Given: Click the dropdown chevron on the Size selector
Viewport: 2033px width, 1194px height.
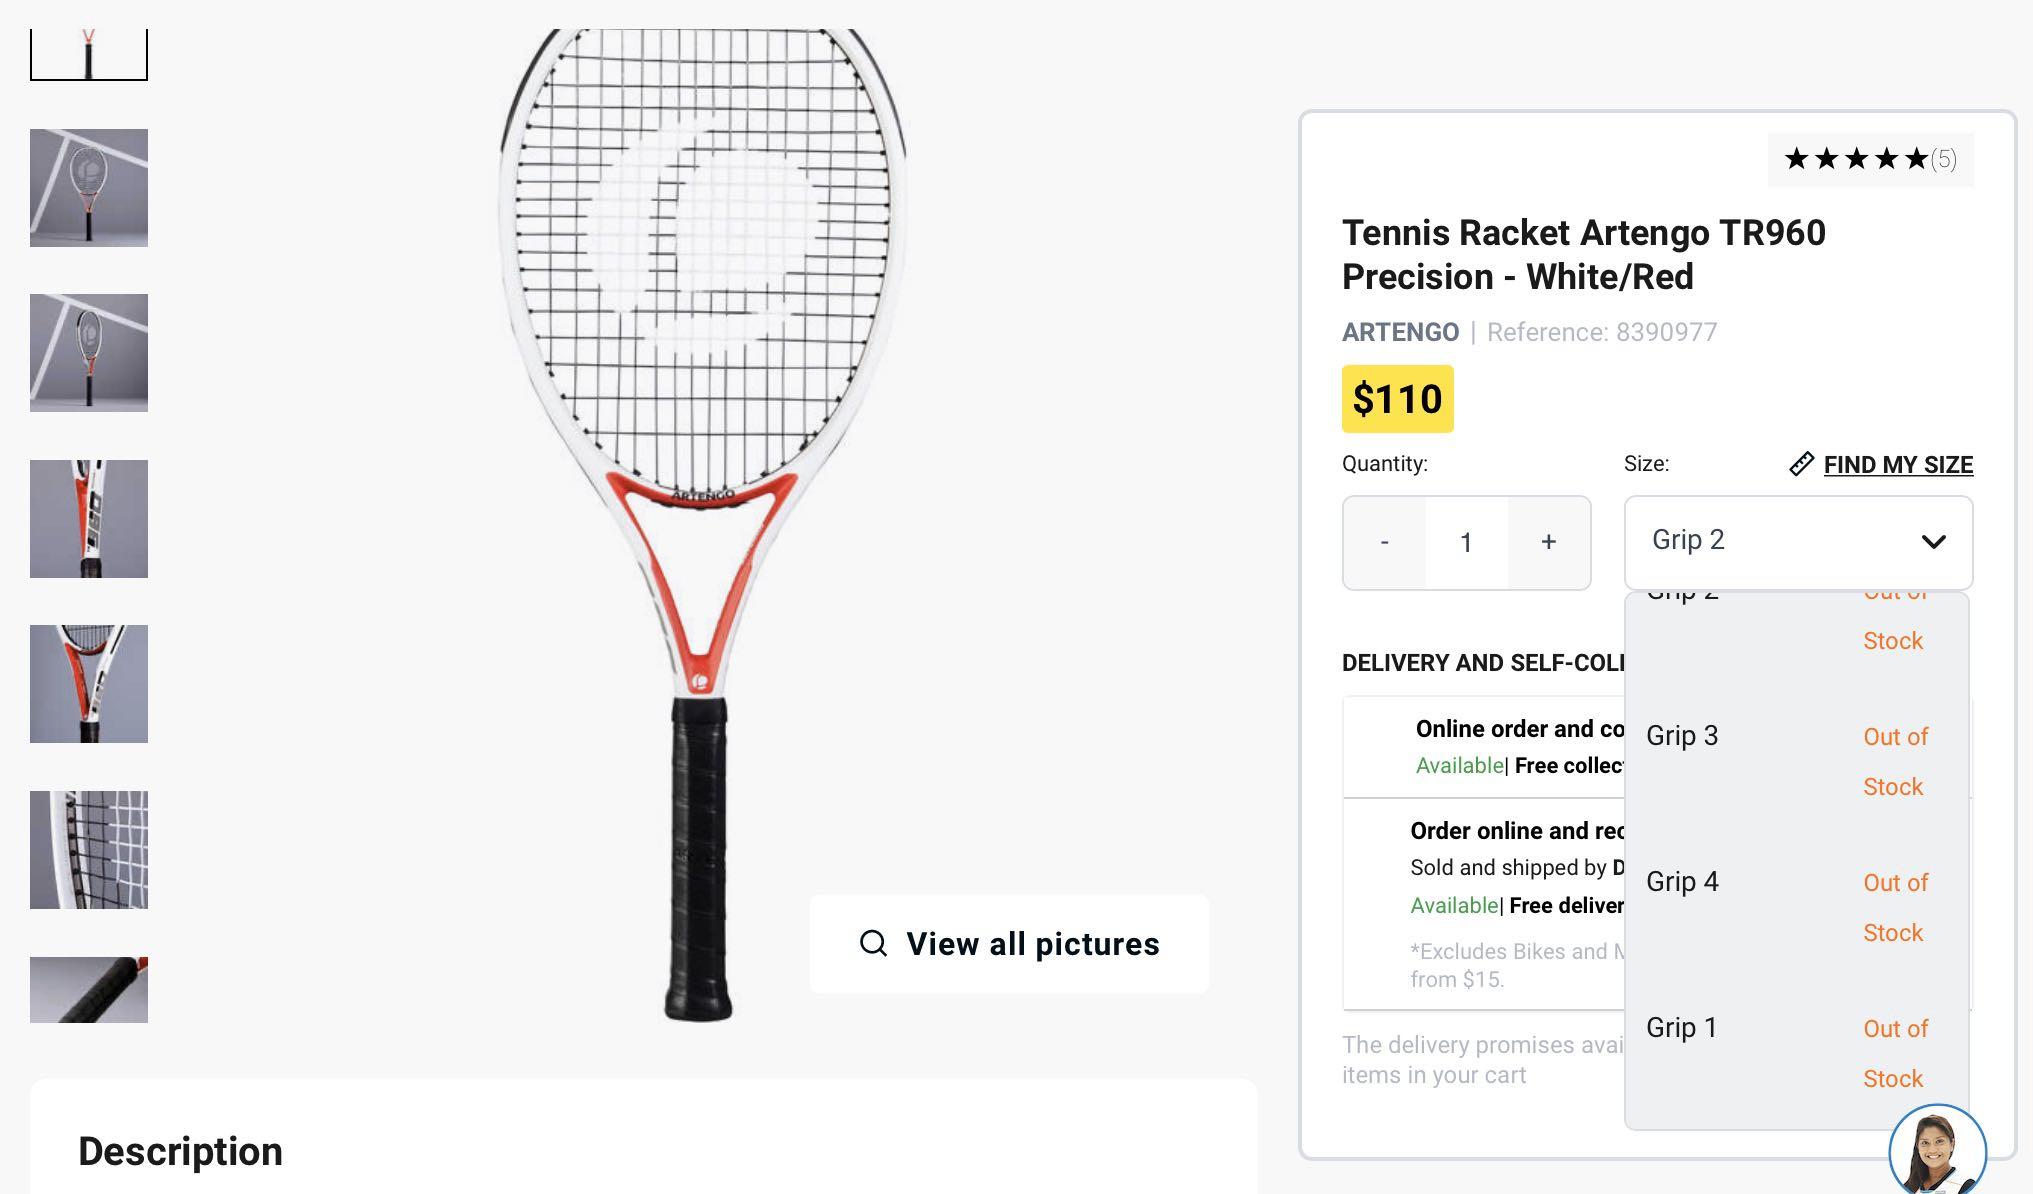Looking at the screenshot, I should (1934, 541).
